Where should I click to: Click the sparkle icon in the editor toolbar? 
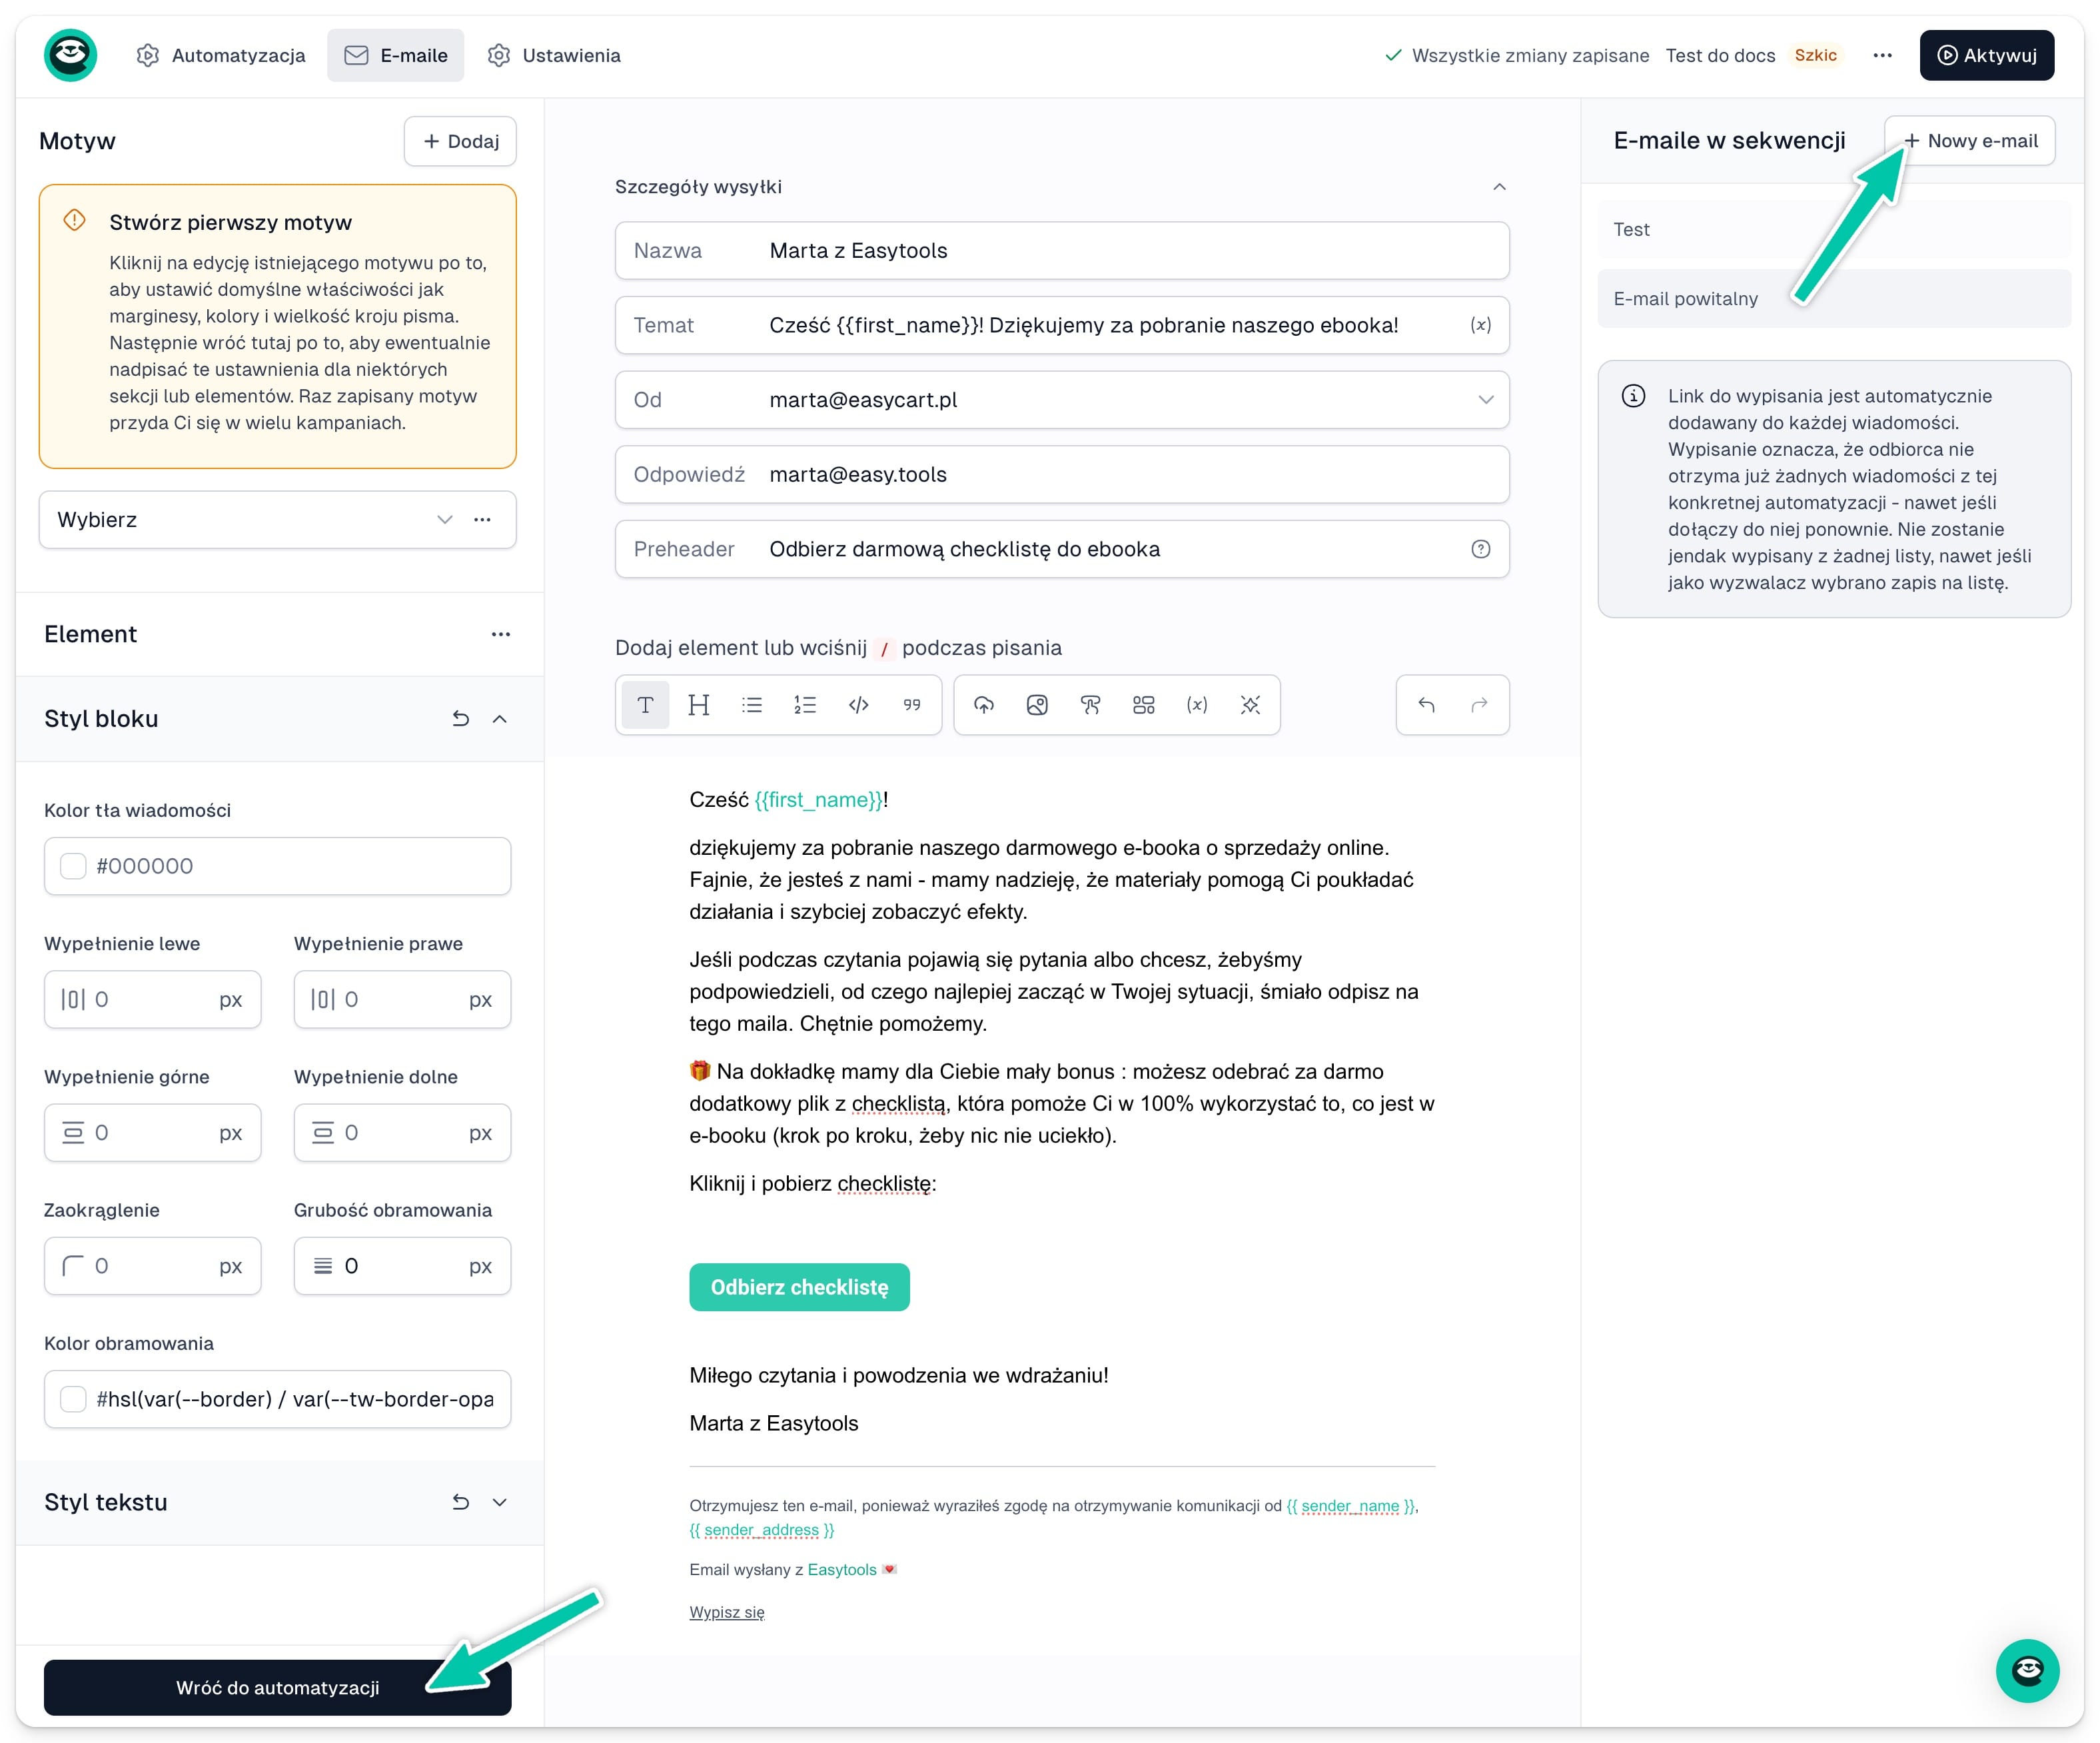[1250, 705]
